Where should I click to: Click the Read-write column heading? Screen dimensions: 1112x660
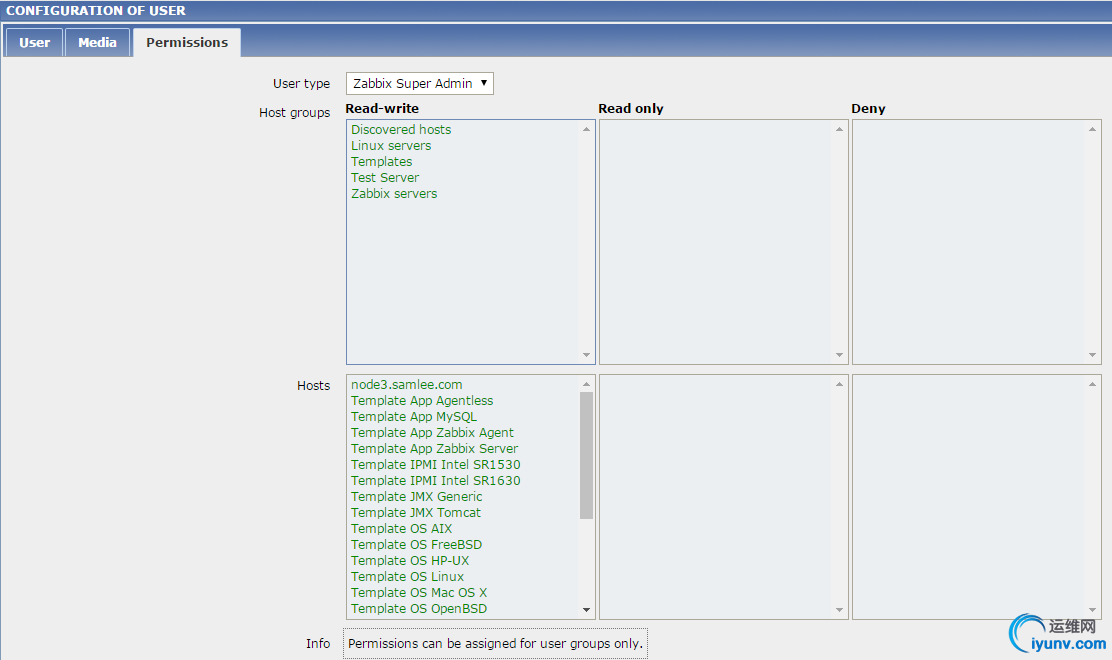pyautogui.click(x=382, y=108)
